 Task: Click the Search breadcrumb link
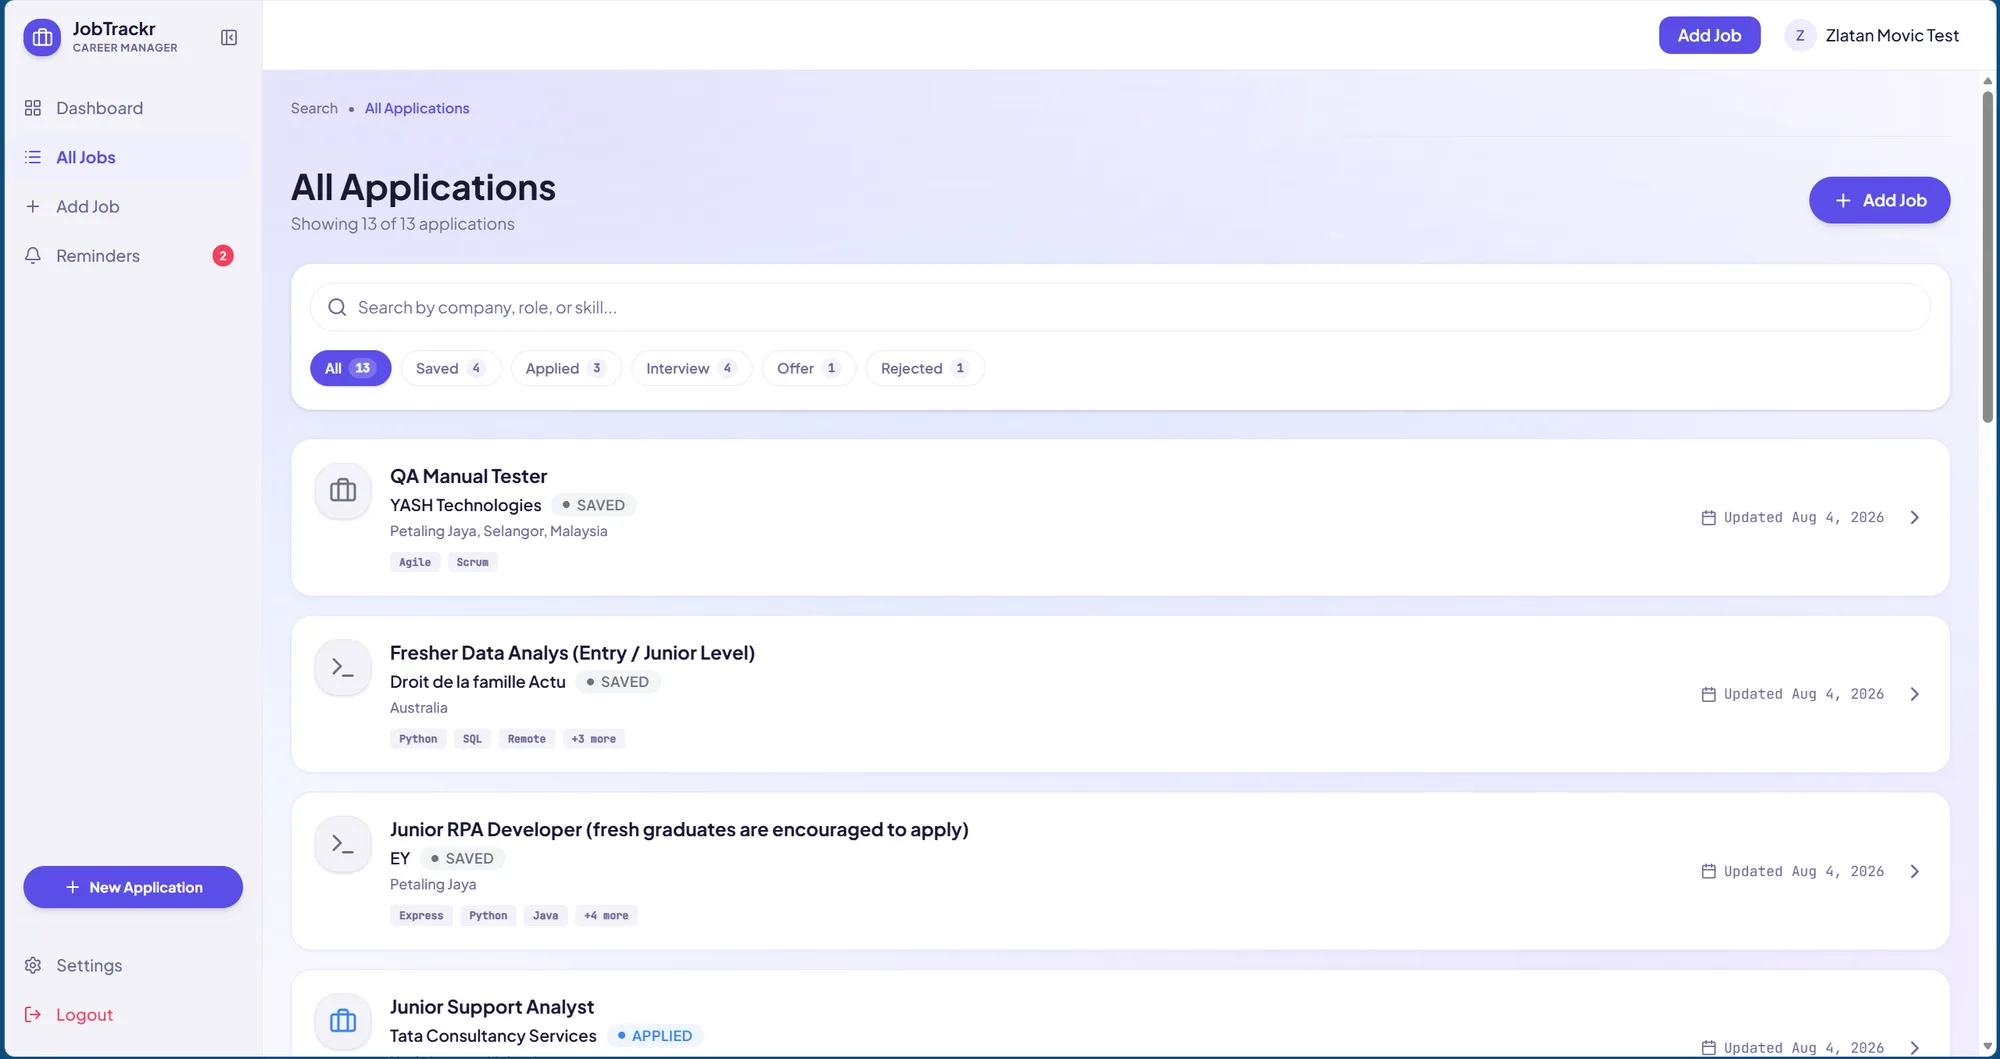click(314, 108)
